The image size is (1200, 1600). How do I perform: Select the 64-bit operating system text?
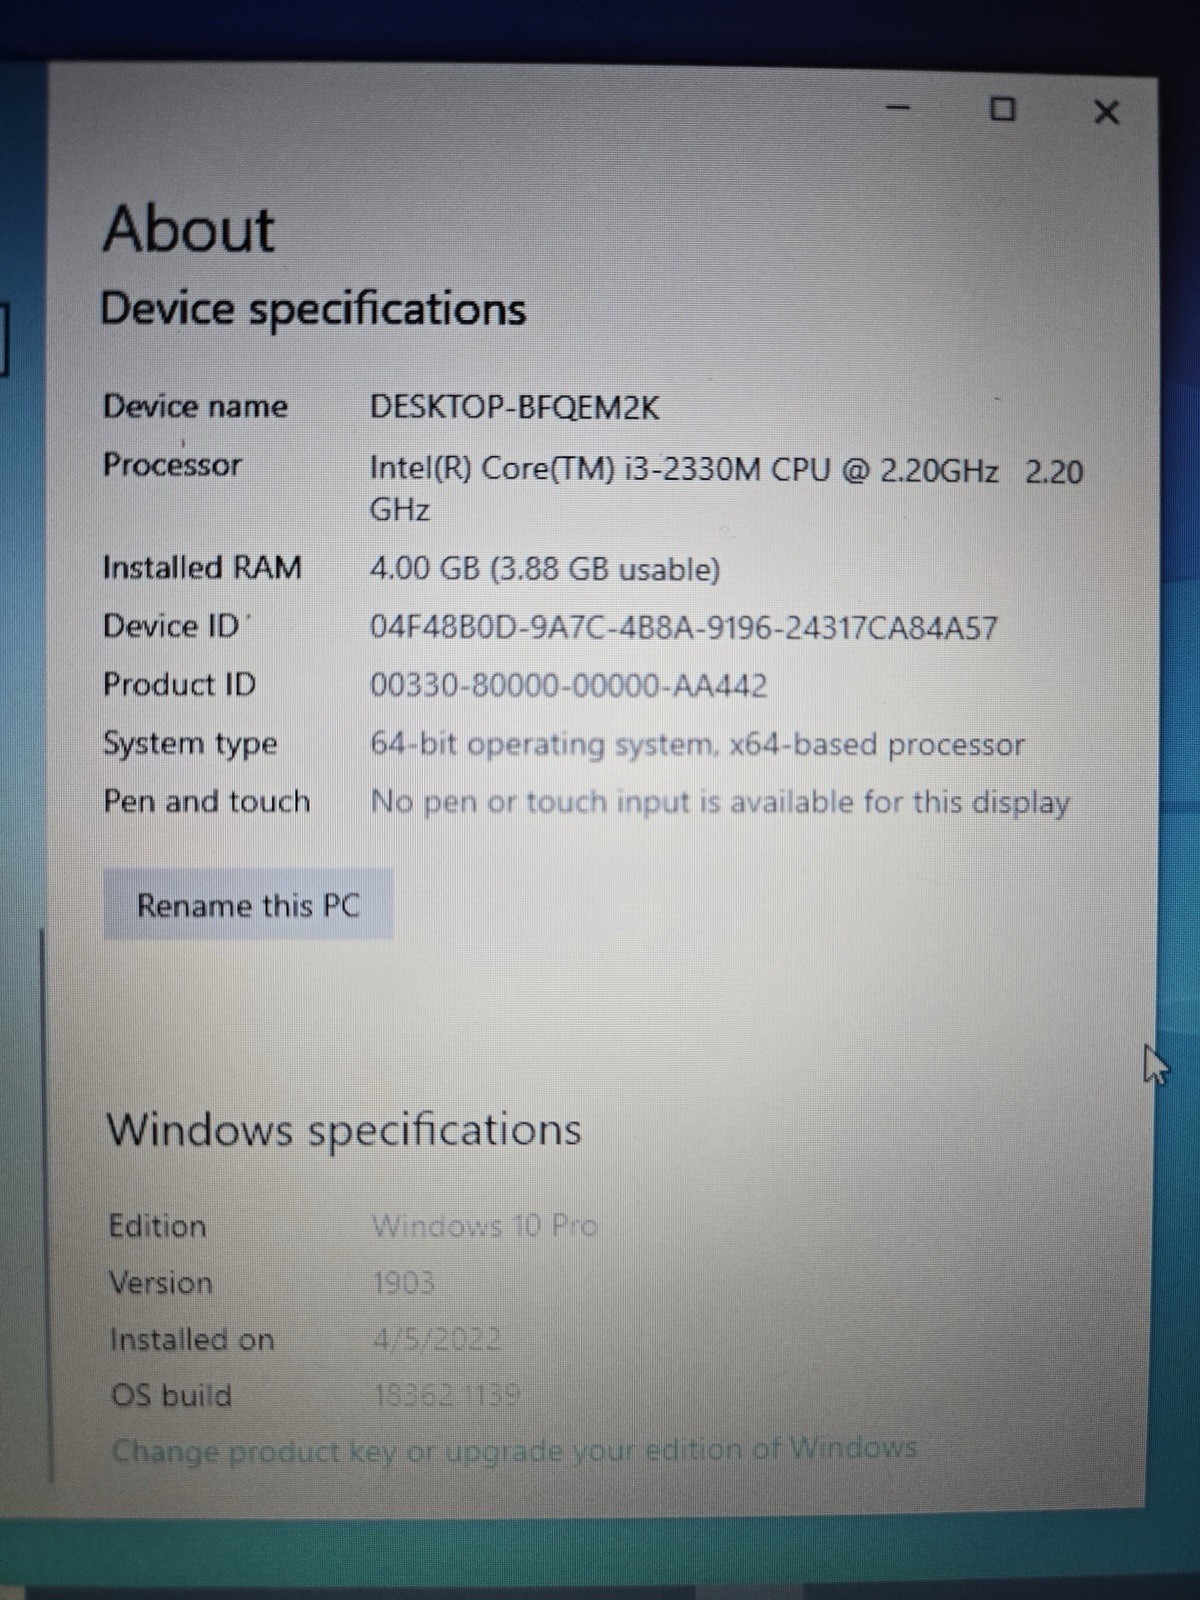tap(697, 744)
